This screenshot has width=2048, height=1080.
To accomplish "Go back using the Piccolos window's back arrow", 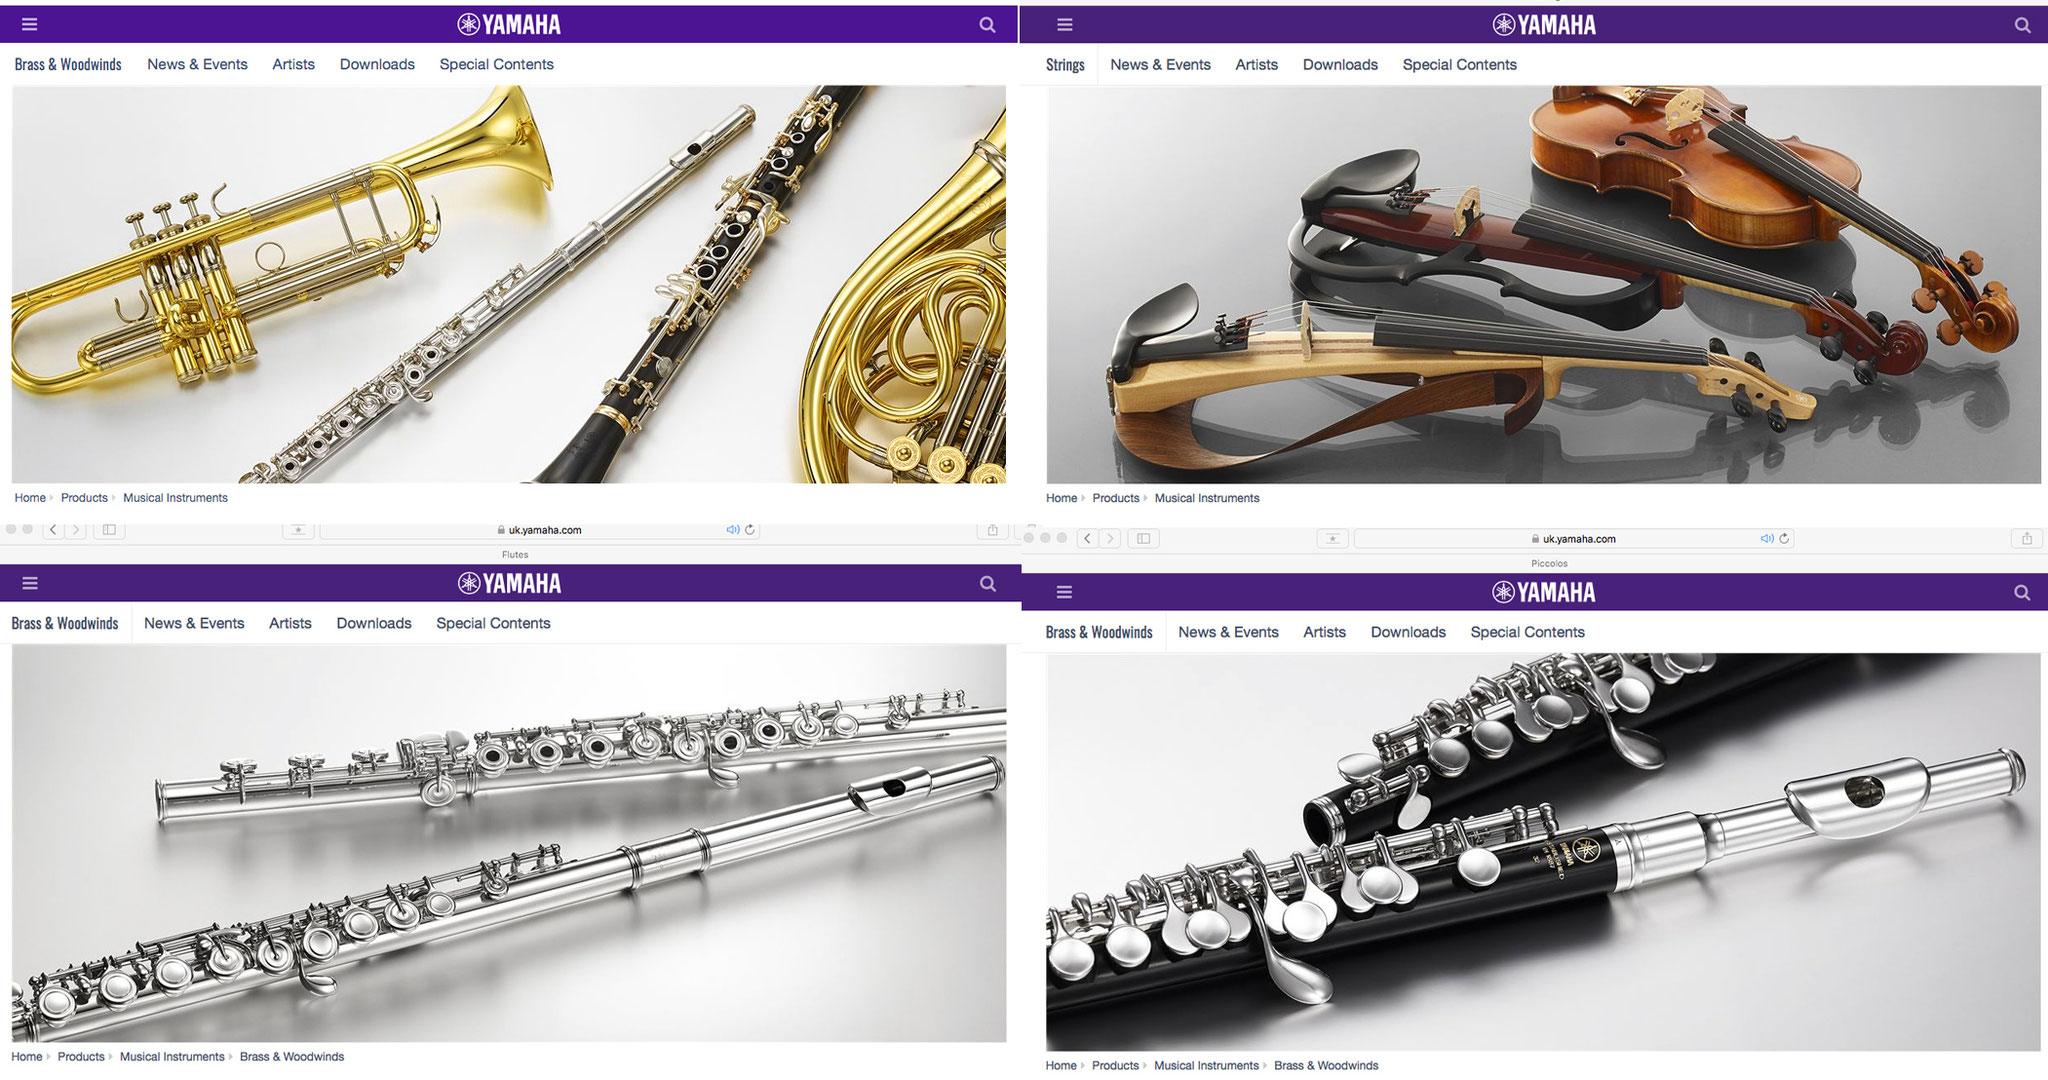I will click(1087, 538).
